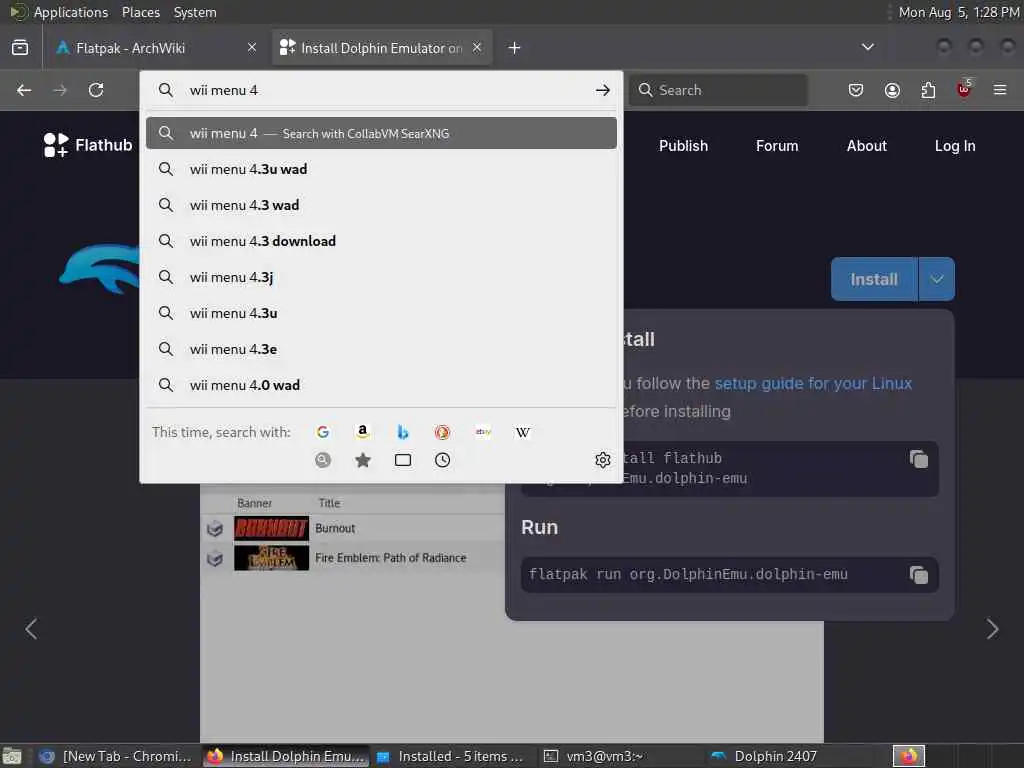Open a new browser tab
The height and width of the screenshot is (768, 1024).
tap(515, 48)
